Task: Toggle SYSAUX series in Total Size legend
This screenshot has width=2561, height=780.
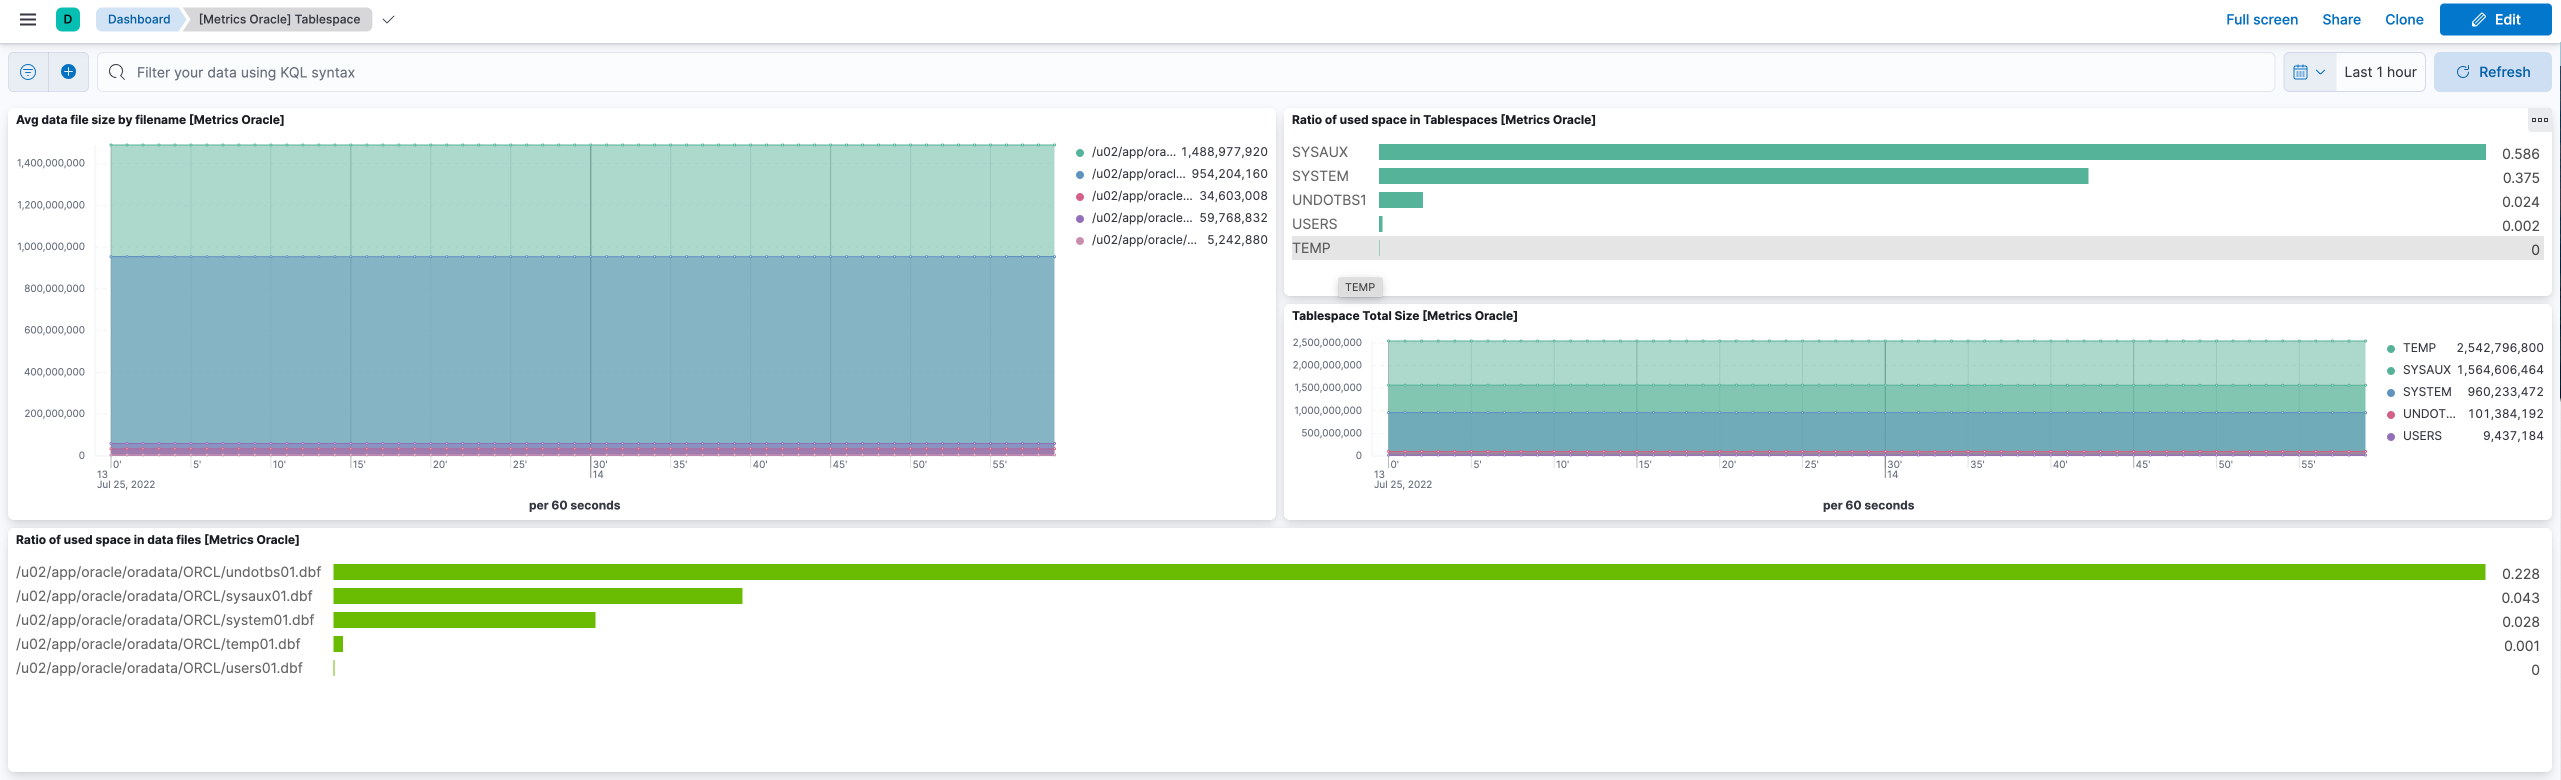Action: (x=2465, y=370)
